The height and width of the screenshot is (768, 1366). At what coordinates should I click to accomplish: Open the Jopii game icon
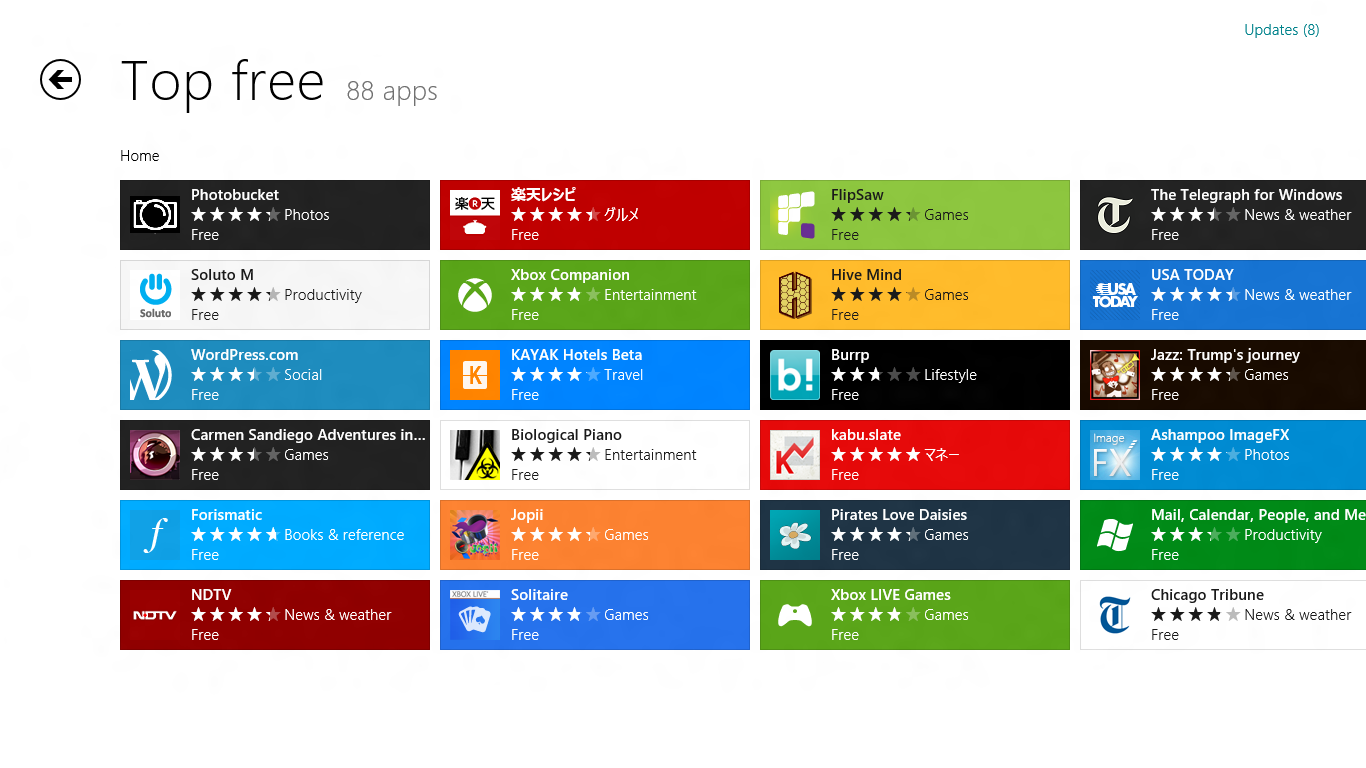[475, 535]
